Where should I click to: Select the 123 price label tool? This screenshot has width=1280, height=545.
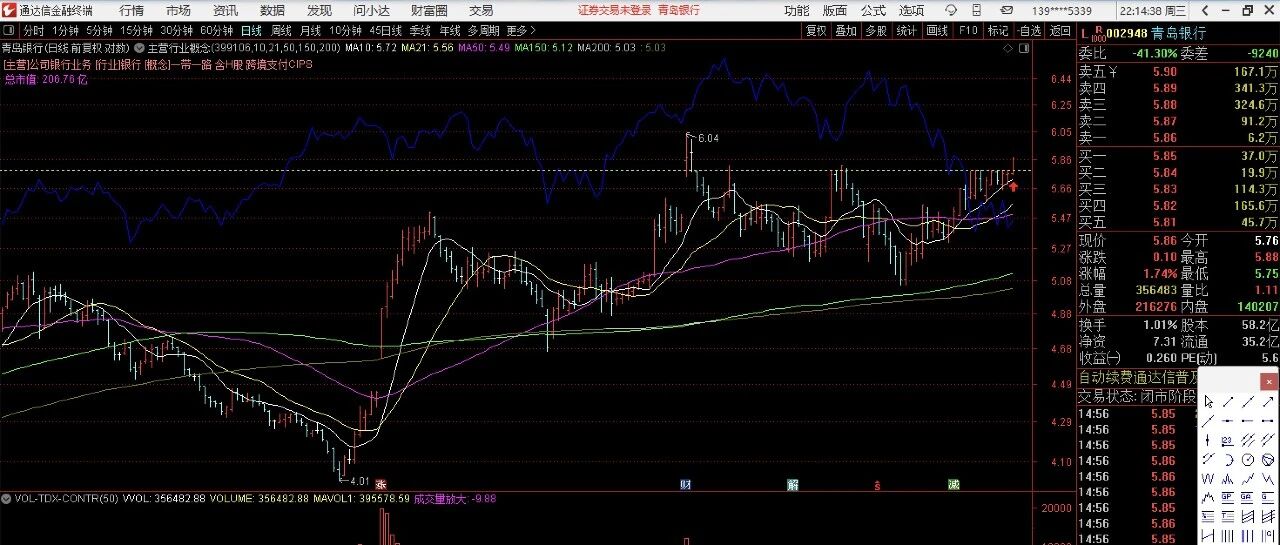tap(1228, 439)
